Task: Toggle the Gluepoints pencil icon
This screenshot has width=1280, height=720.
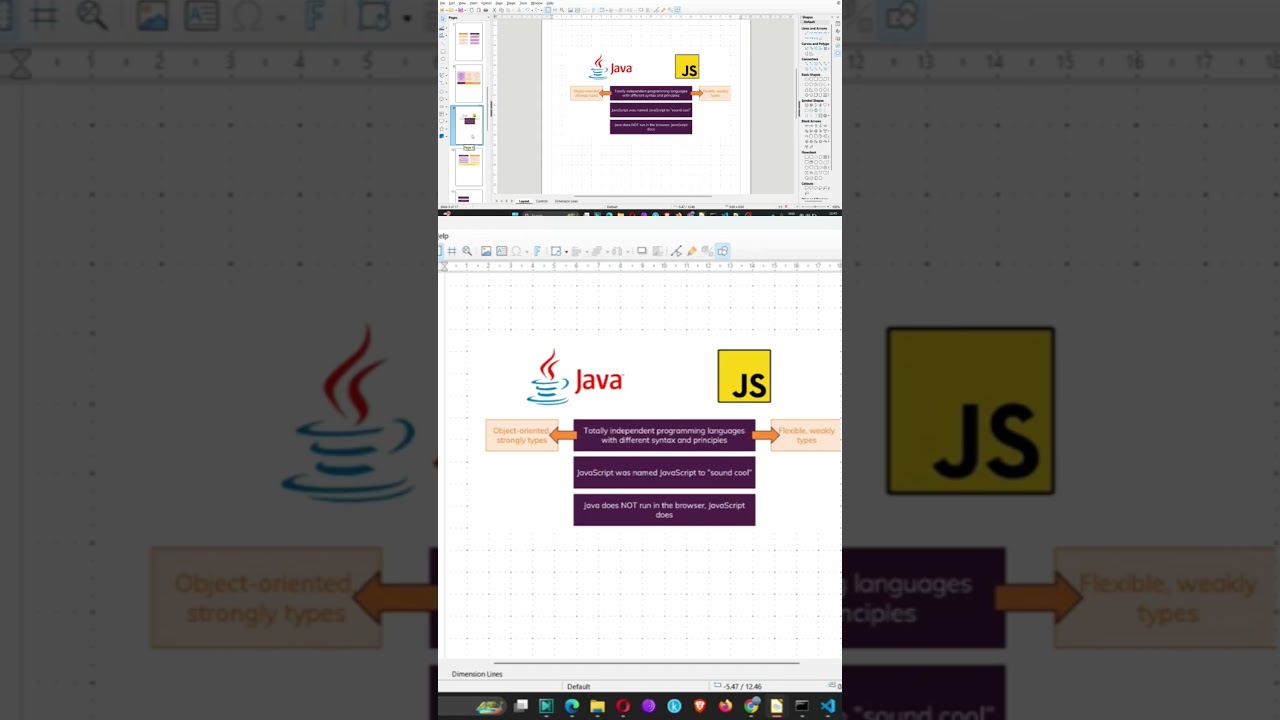Action: point(692,251)
